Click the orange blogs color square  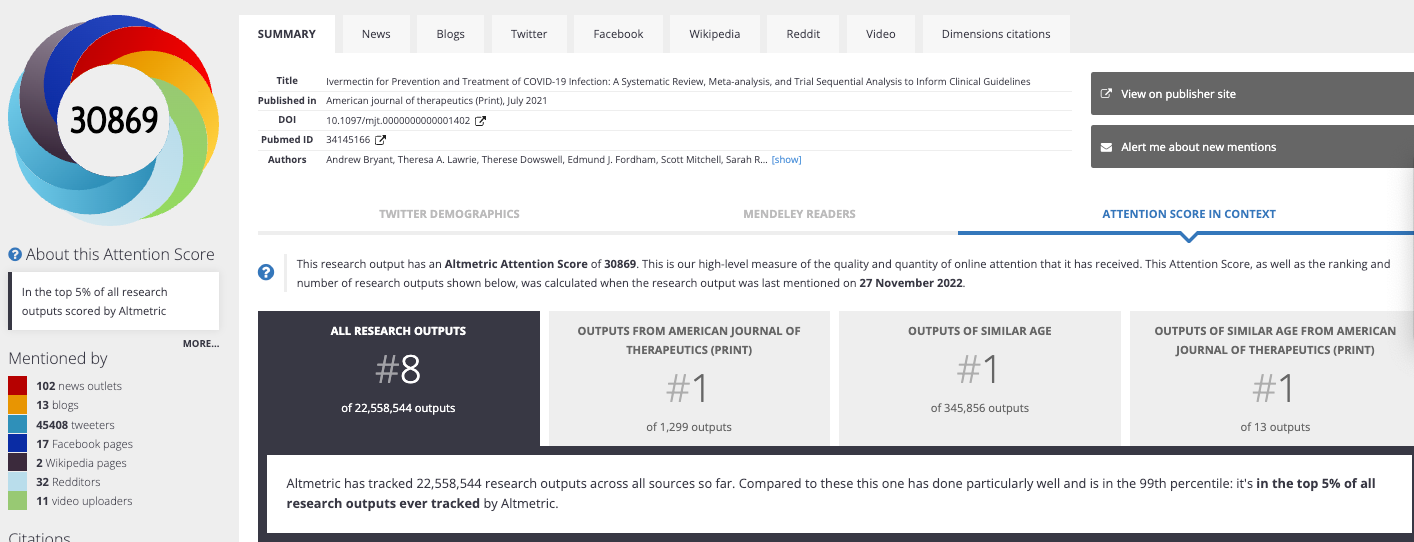coord(17,405)
